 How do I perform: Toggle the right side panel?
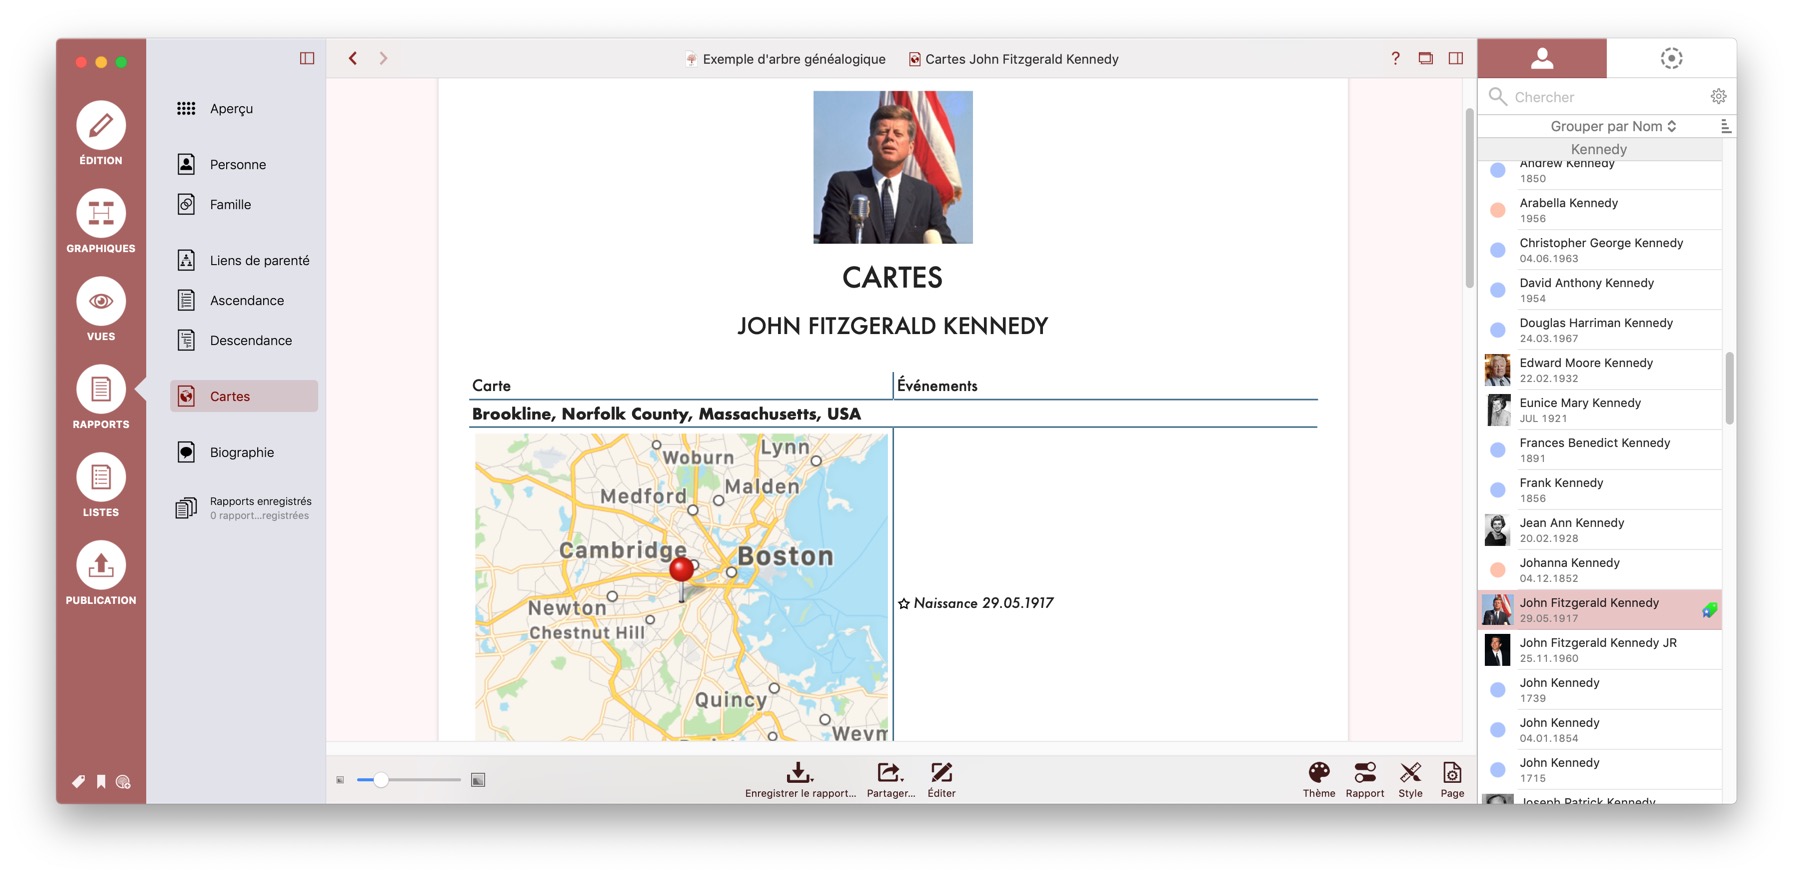pyautogui.click(x=1456, y=58)
